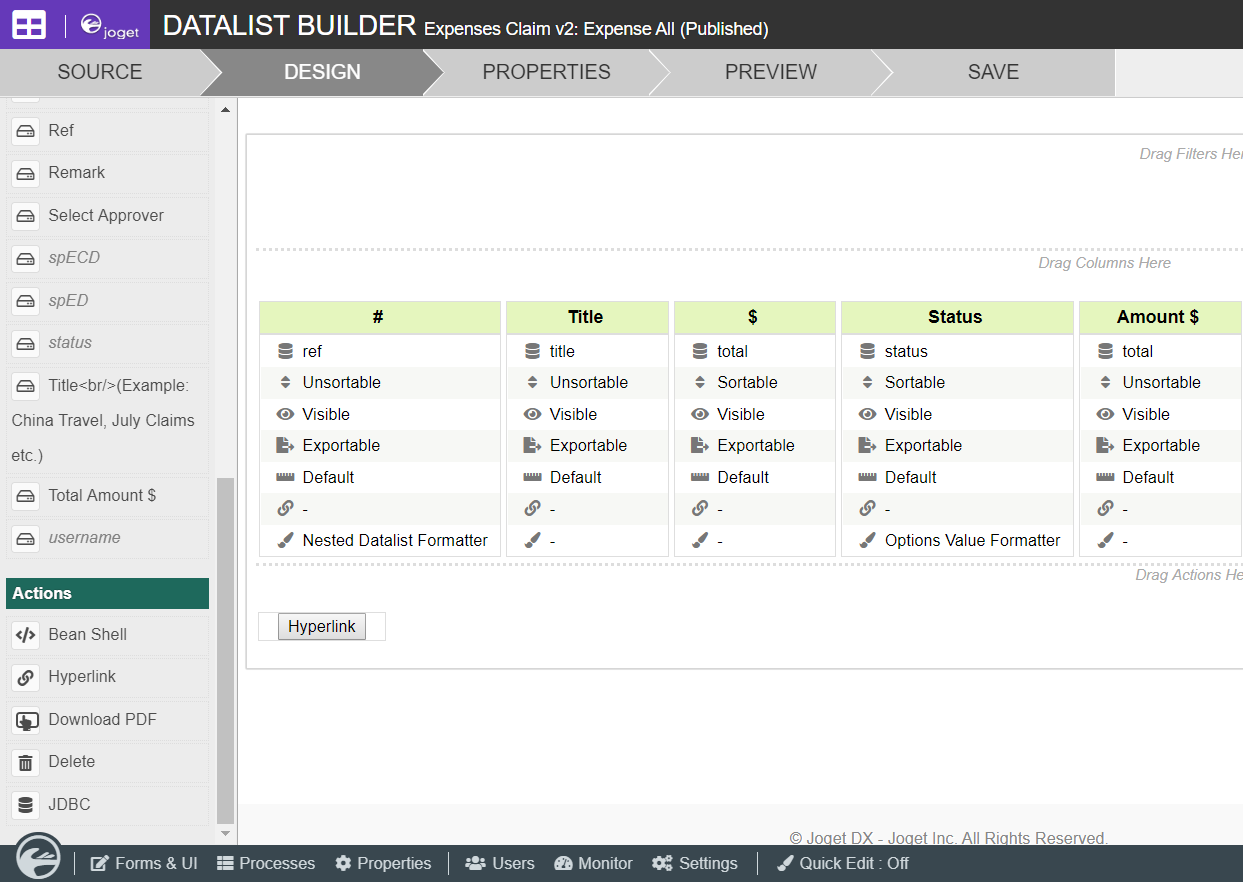Click the Actions section header
Viewport: 1243px width, 882px height.
tap(108, 593)
